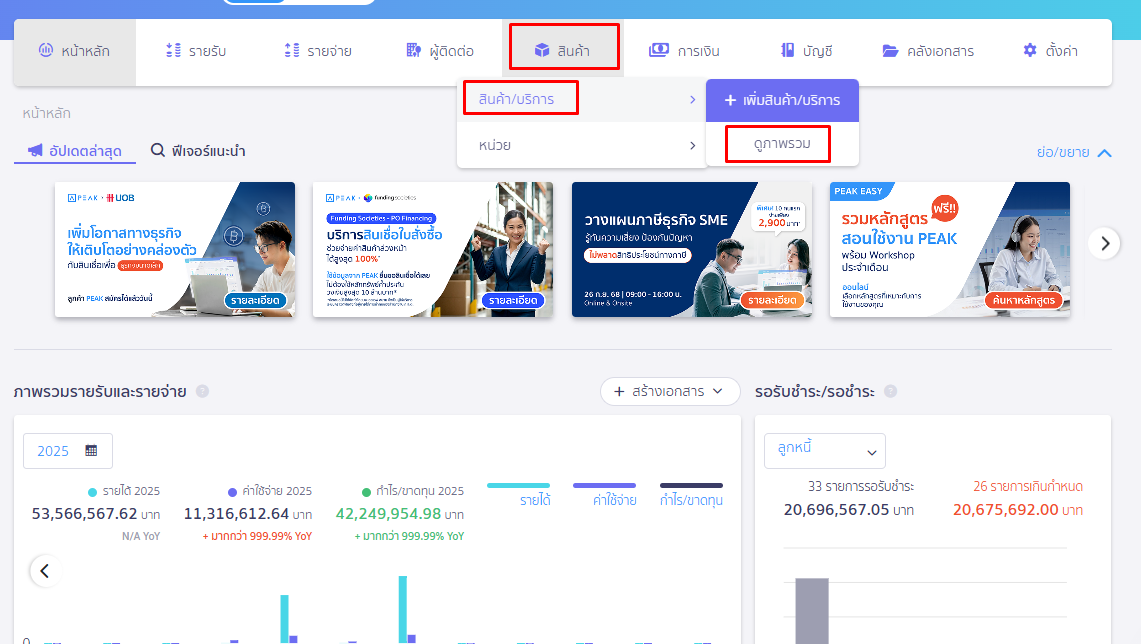
Task: Expand the สินค้า/บริการ submenu chevron
Action: [693, 100]
